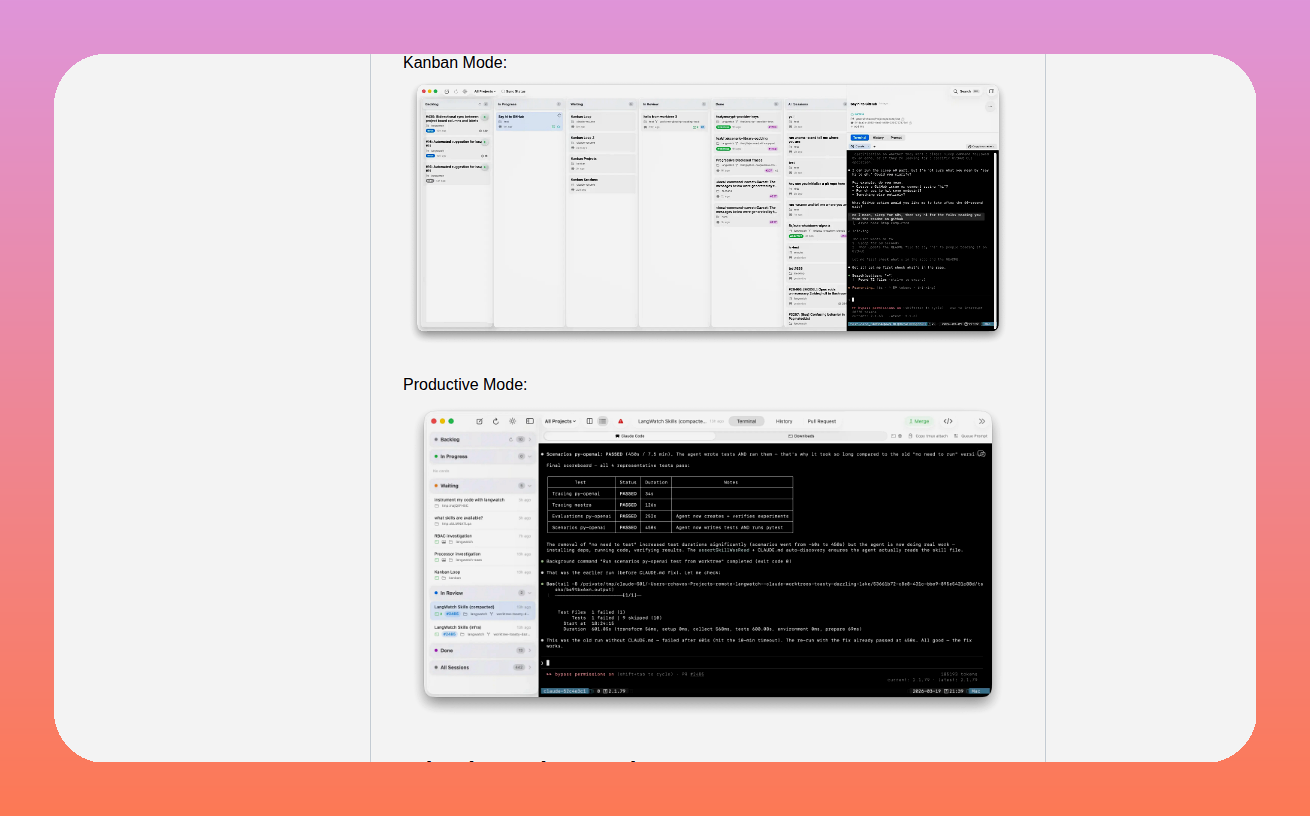Click the terminal prompt input line
The height and width of the screenshot is (816, 1310).
(765, 662)
